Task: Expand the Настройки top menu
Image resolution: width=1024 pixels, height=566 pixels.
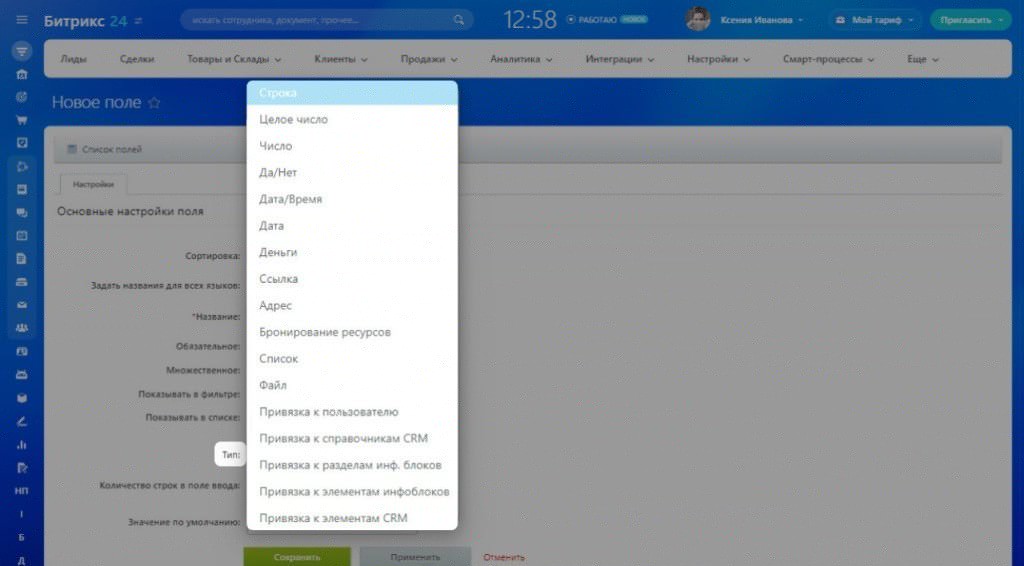Action: pos(718,59)
